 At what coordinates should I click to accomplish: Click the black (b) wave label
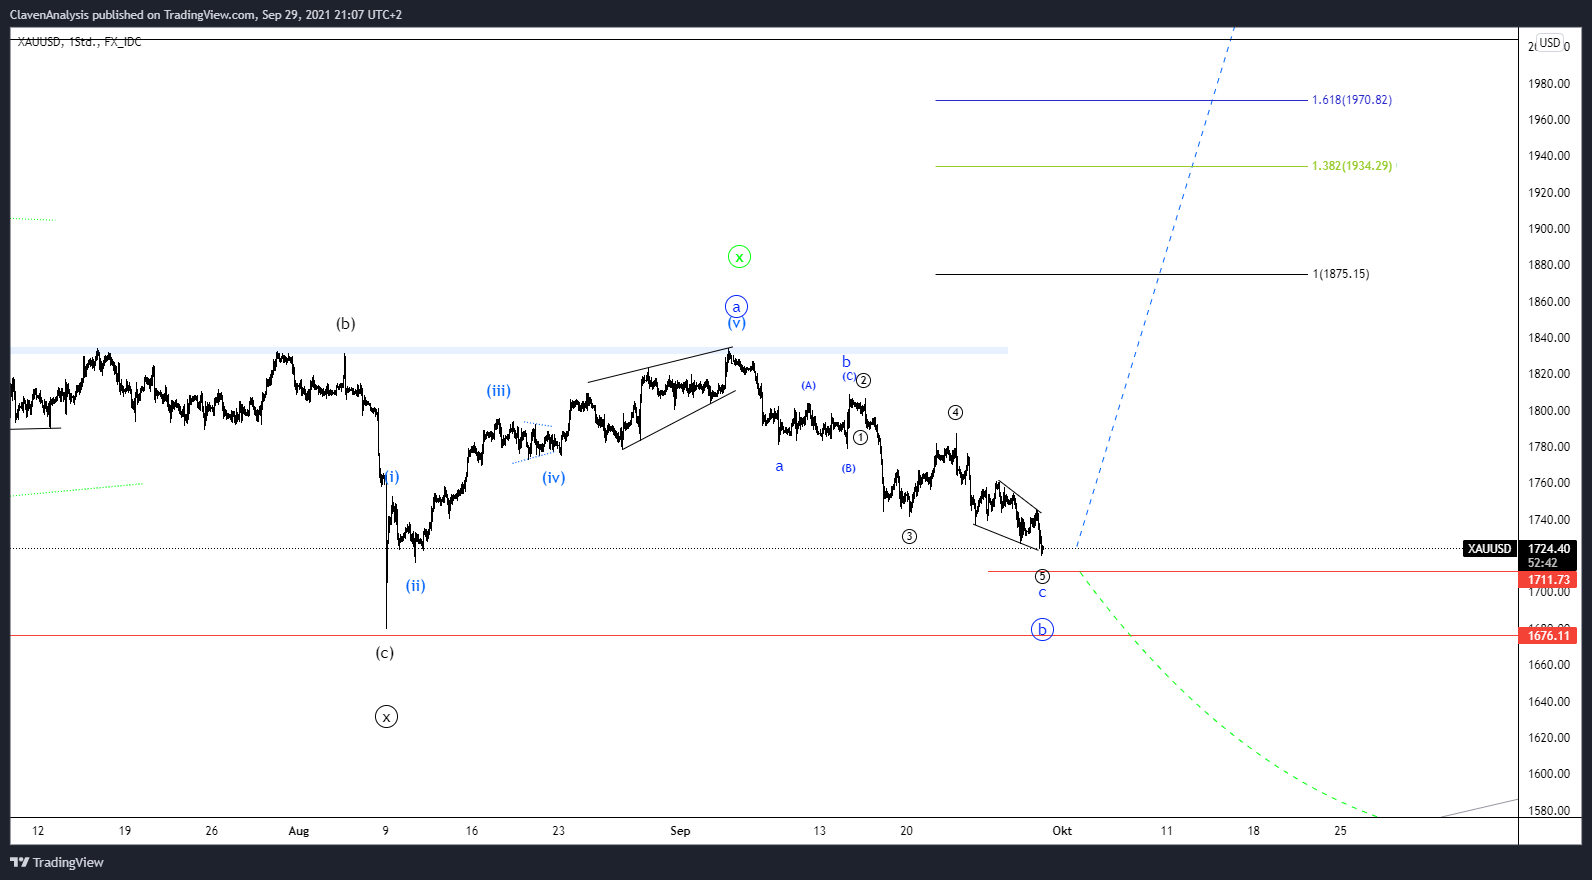[x=346, y=324]
